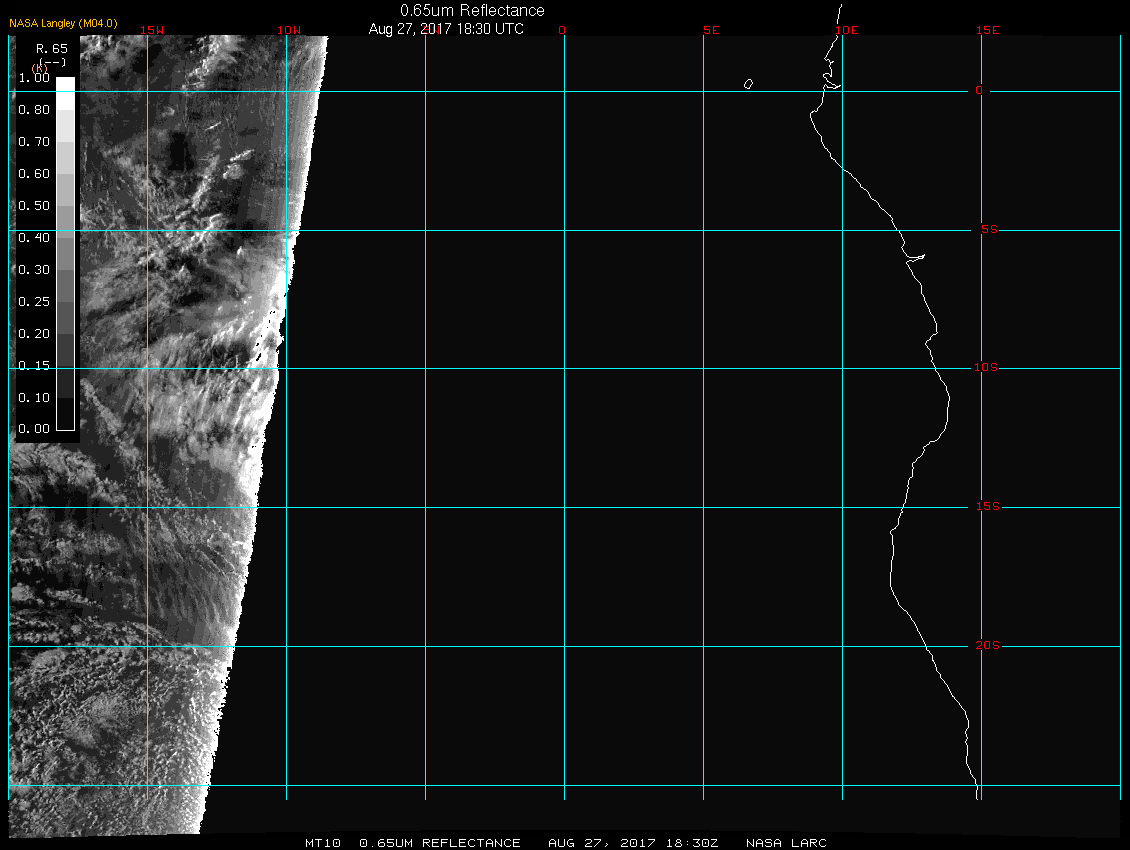Click the "0.65UM REFLECTANCE" footer text
This screenshot has height=850, width=1130.
(440, 842)
